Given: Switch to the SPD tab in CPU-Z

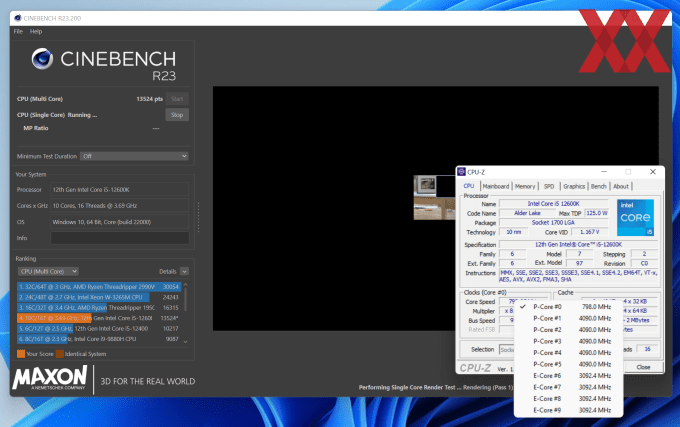Looking at the screenshot, I should [549, 186].
